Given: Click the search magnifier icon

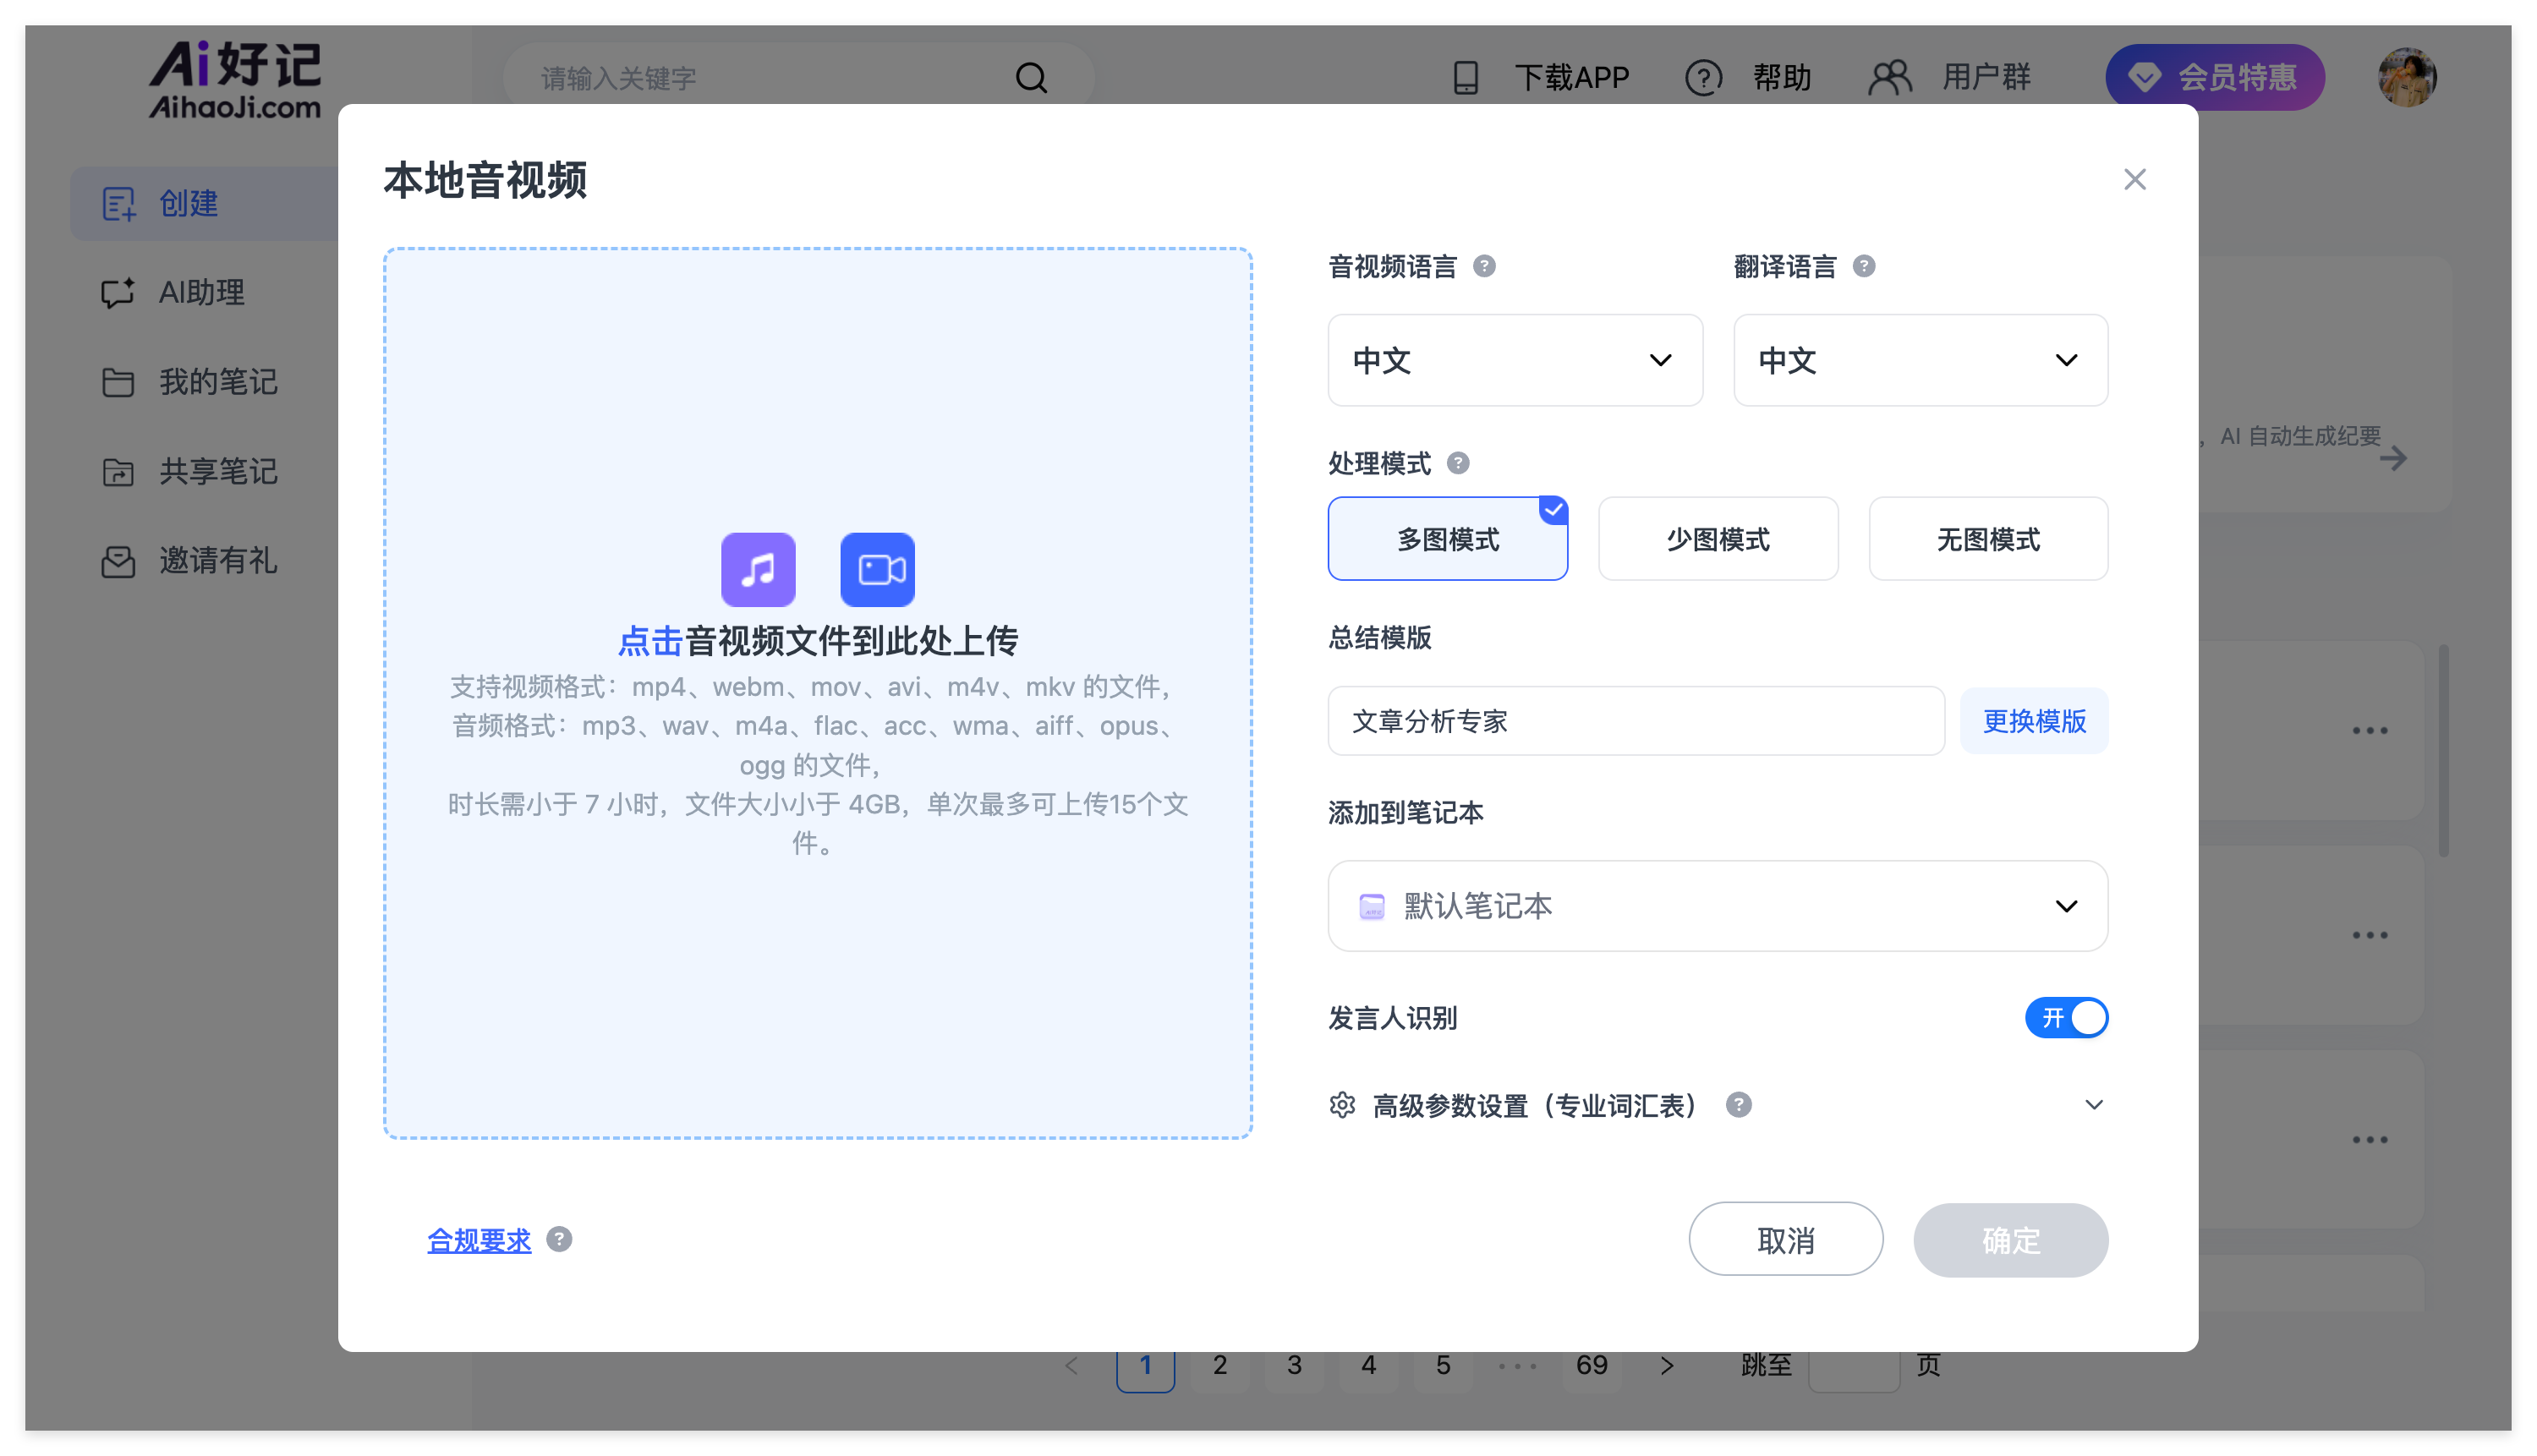Looking at the screenshot, I should pyautogui.click(x=1031, y=78).
